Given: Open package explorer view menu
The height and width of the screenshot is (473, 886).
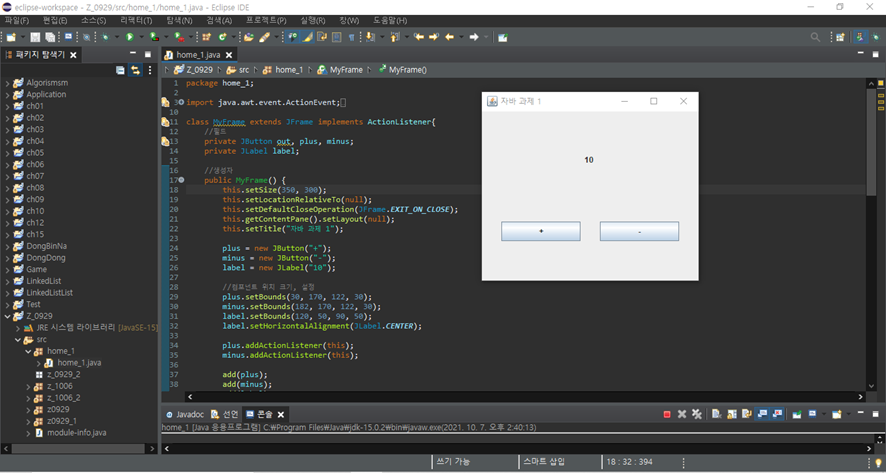Looking at the screenshot, I should [150, 70].
